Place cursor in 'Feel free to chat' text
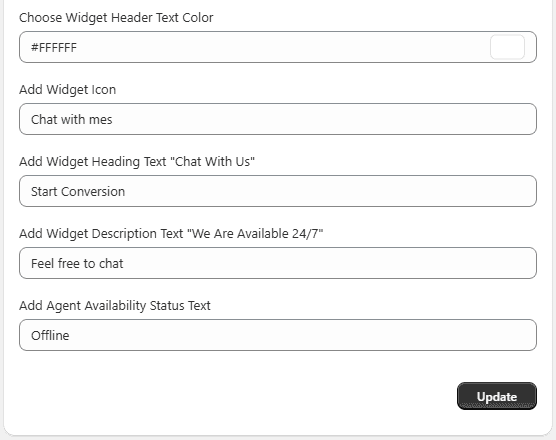The width and height of the screenshot is (556, 440). pos(77,263)
